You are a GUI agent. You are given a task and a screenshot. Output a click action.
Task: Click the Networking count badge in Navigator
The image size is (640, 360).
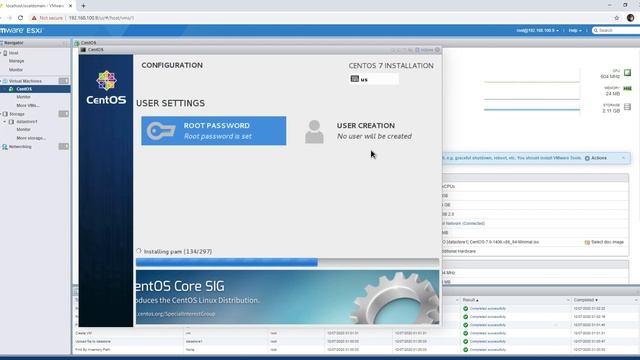64,147
